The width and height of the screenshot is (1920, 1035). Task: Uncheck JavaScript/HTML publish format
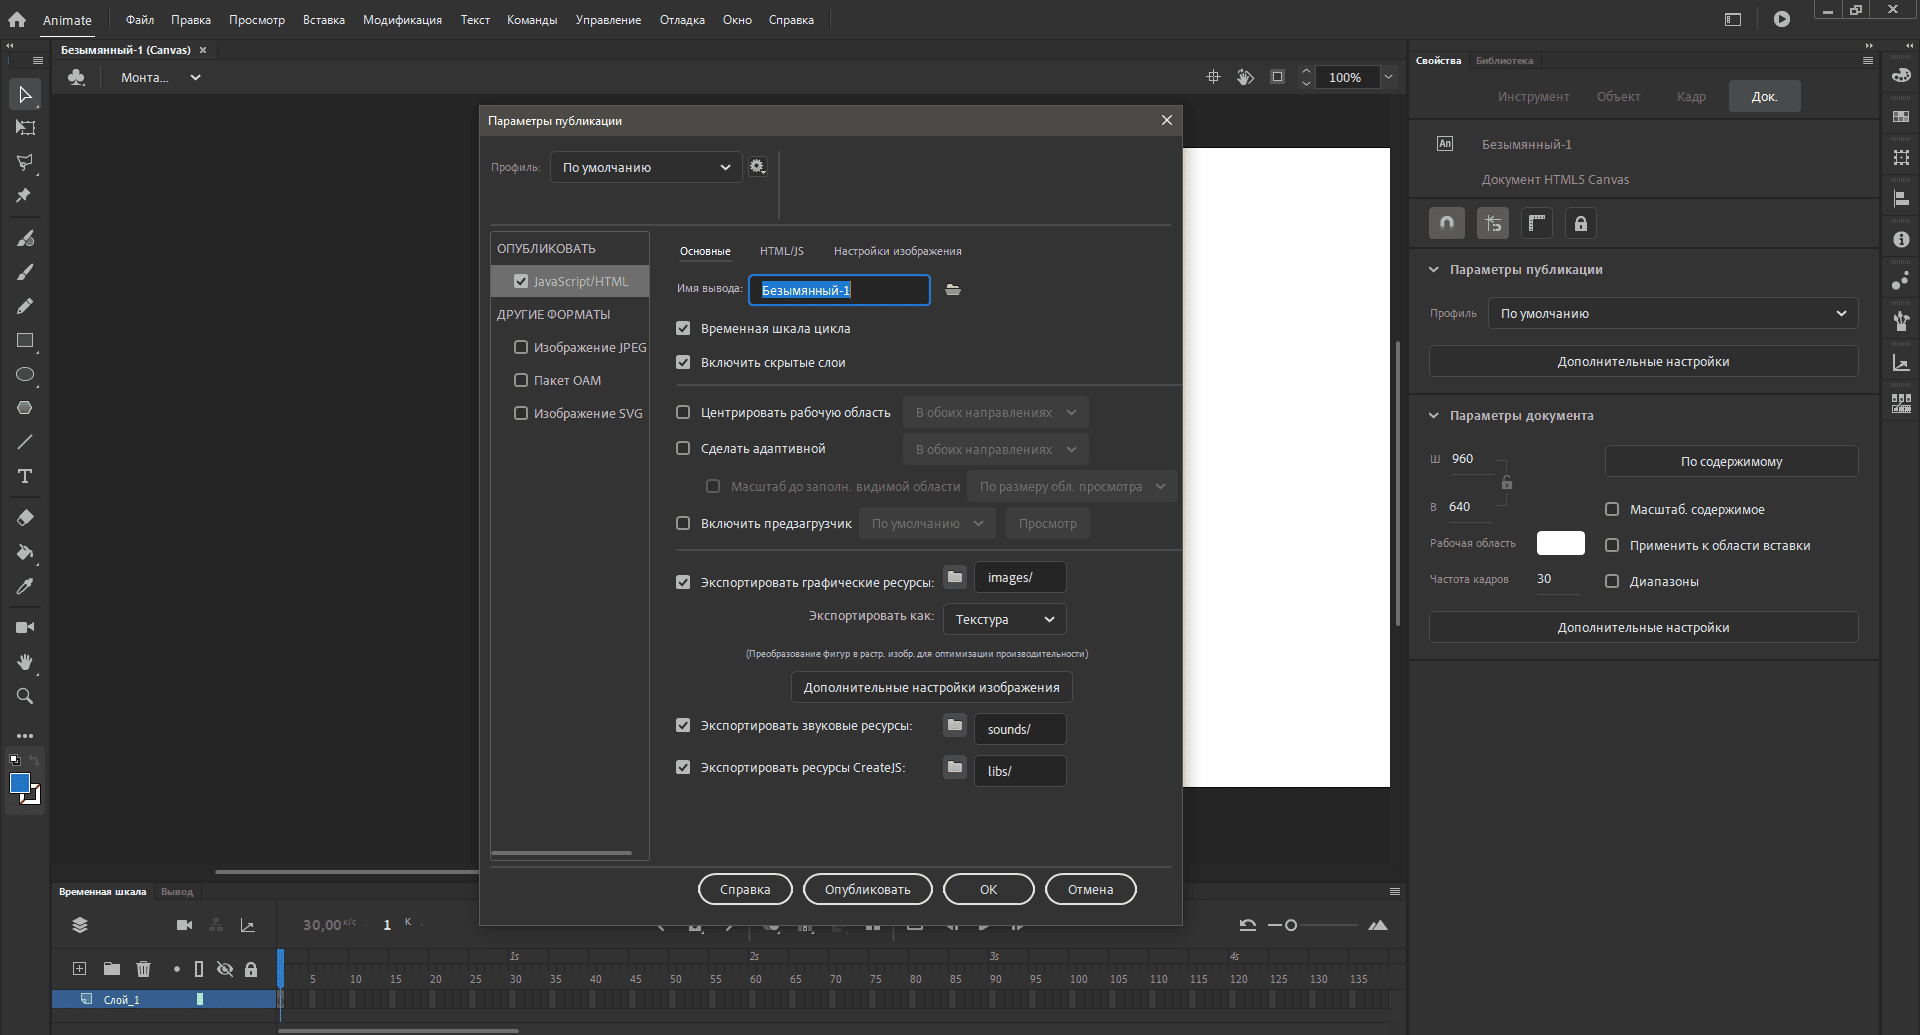coord(521,282)
